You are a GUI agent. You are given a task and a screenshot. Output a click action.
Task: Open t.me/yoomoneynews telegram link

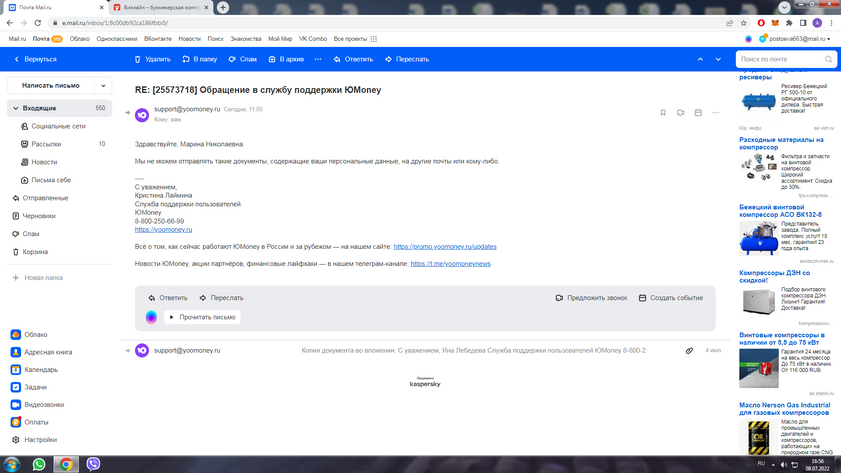[451, 264]
